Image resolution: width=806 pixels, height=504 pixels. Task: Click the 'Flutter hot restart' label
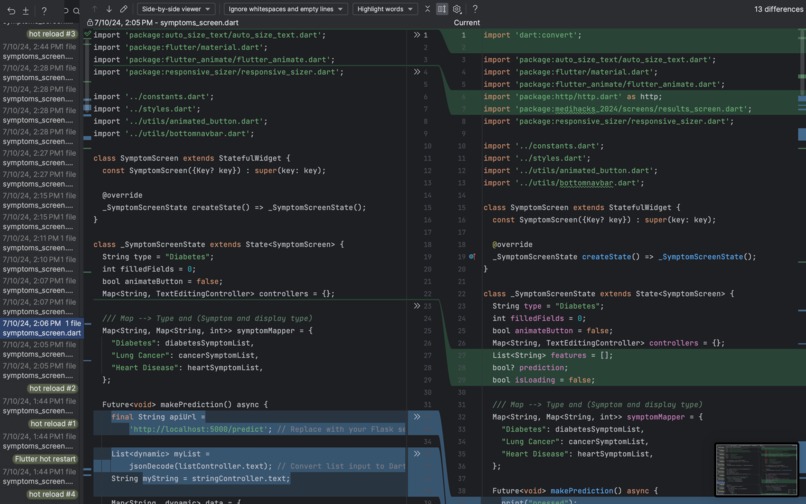[x=45, y=459]
